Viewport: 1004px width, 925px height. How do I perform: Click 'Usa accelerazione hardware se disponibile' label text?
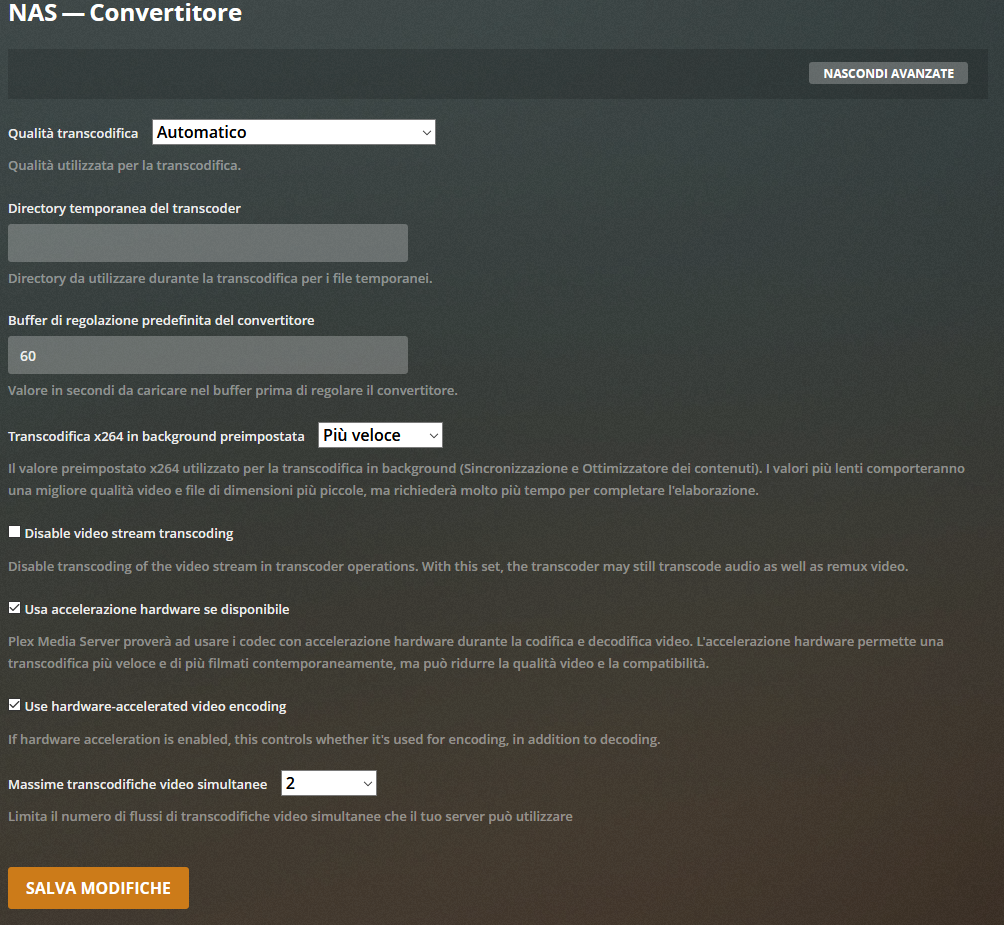tap(157, 609)
